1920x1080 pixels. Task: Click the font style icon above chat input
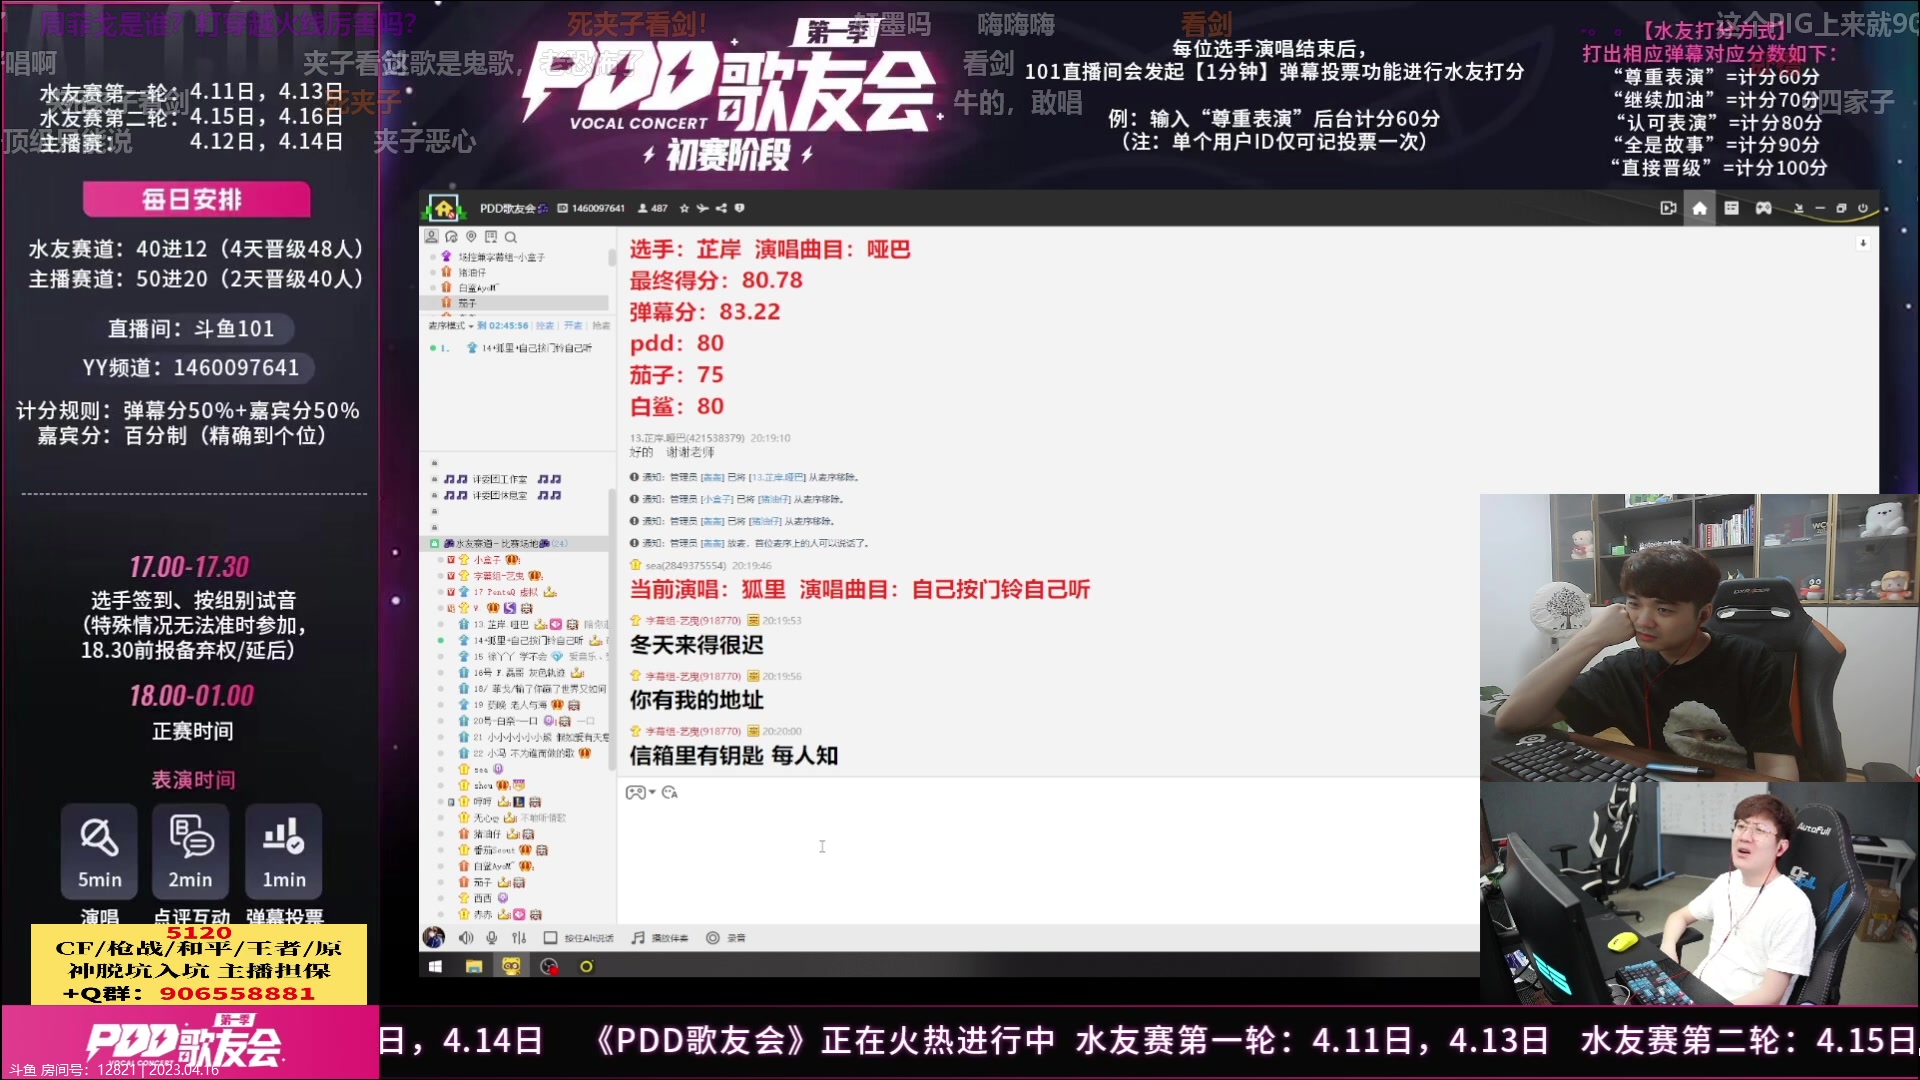pyautogui.click(x=670, y=792)
